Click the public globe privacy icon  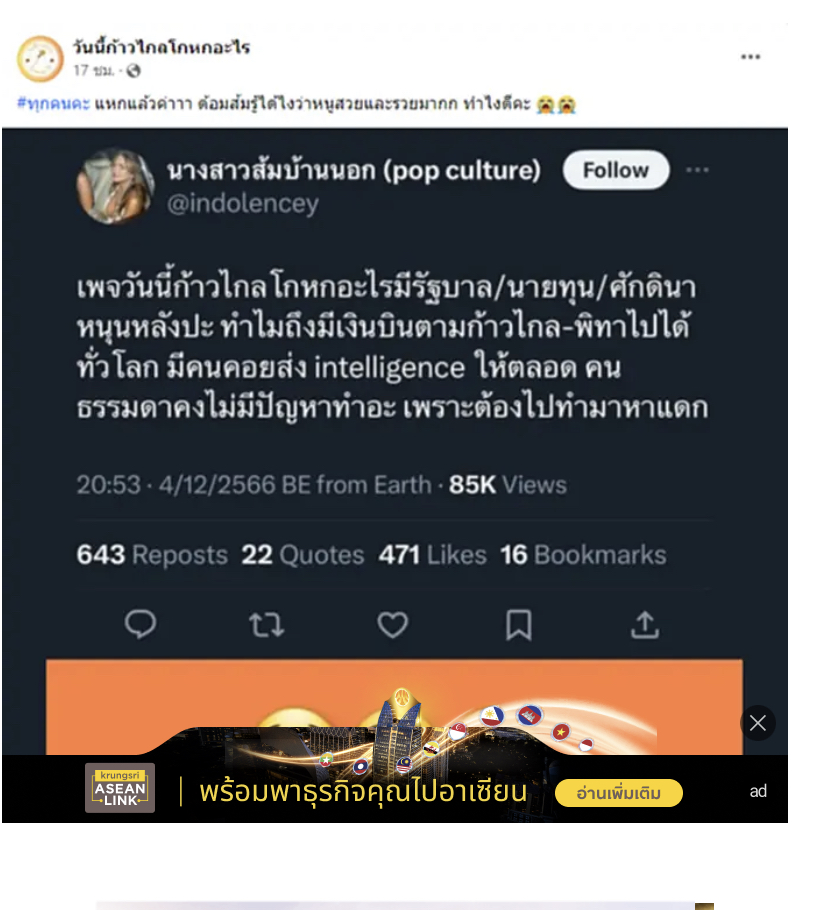coord(133,71)
